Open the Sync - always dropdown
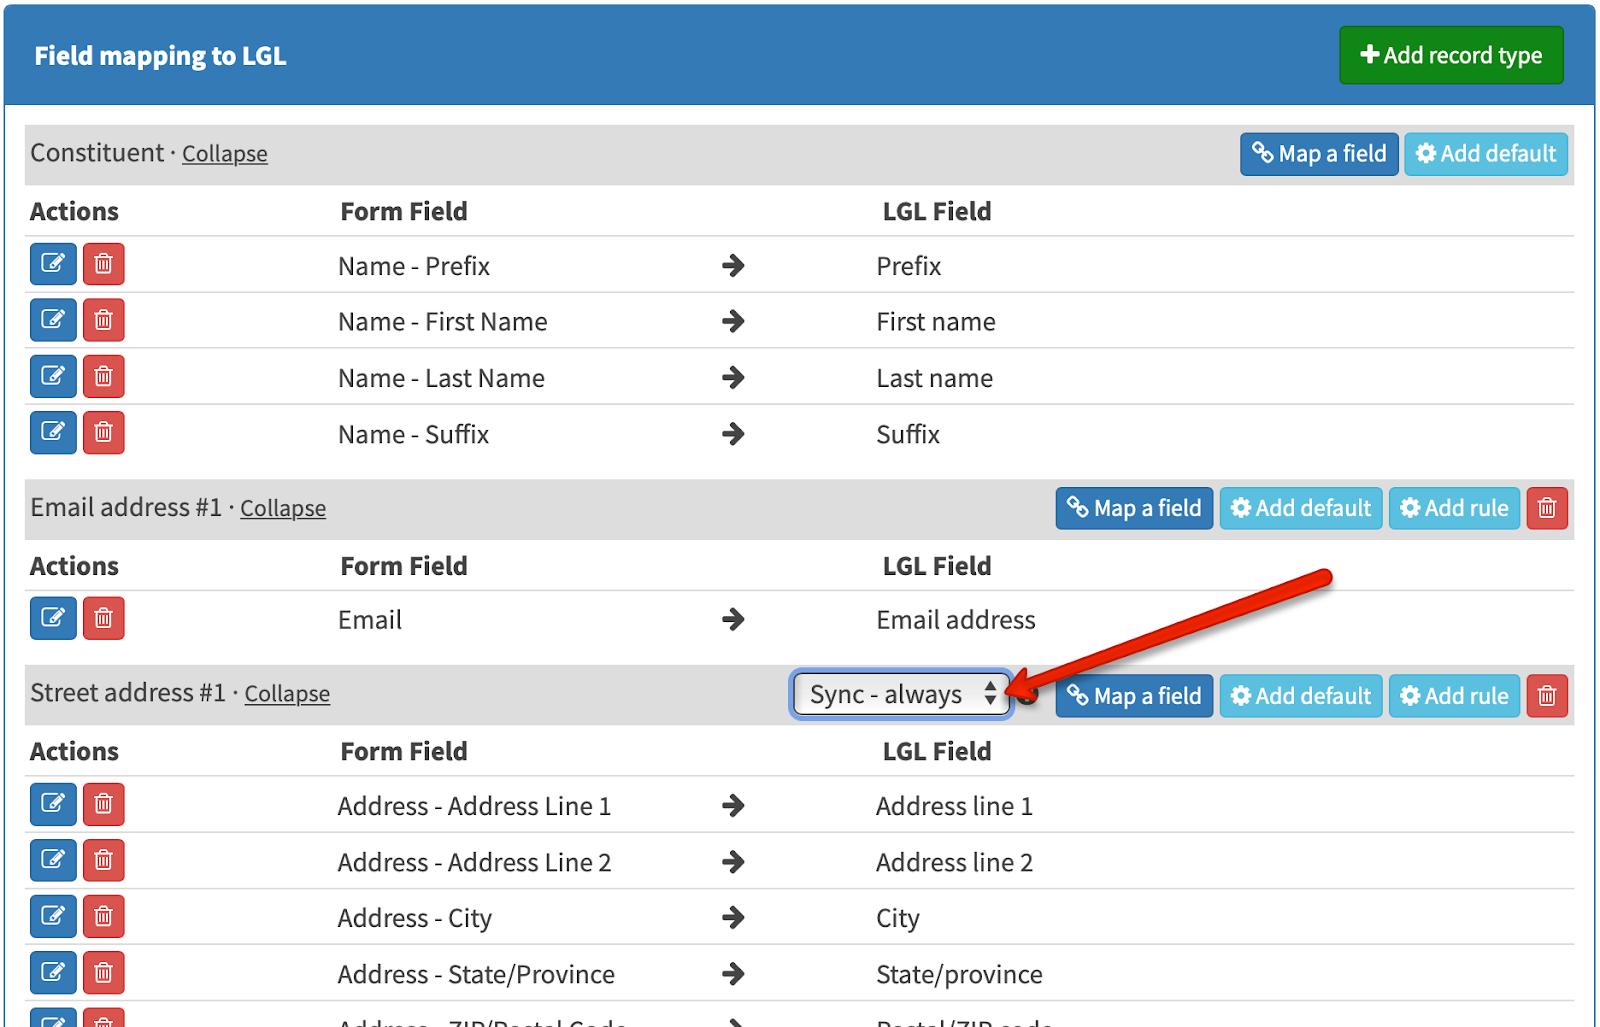 pyautogui.click(x=902, y=694)
